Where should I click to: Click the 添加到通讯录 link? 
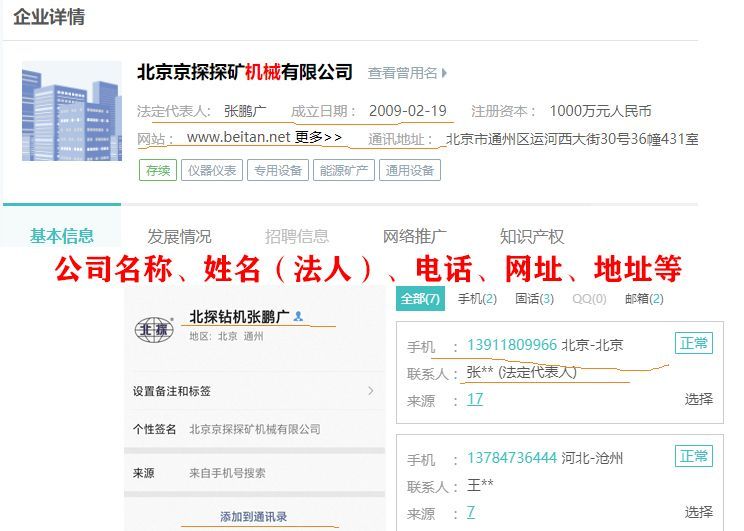253,517
